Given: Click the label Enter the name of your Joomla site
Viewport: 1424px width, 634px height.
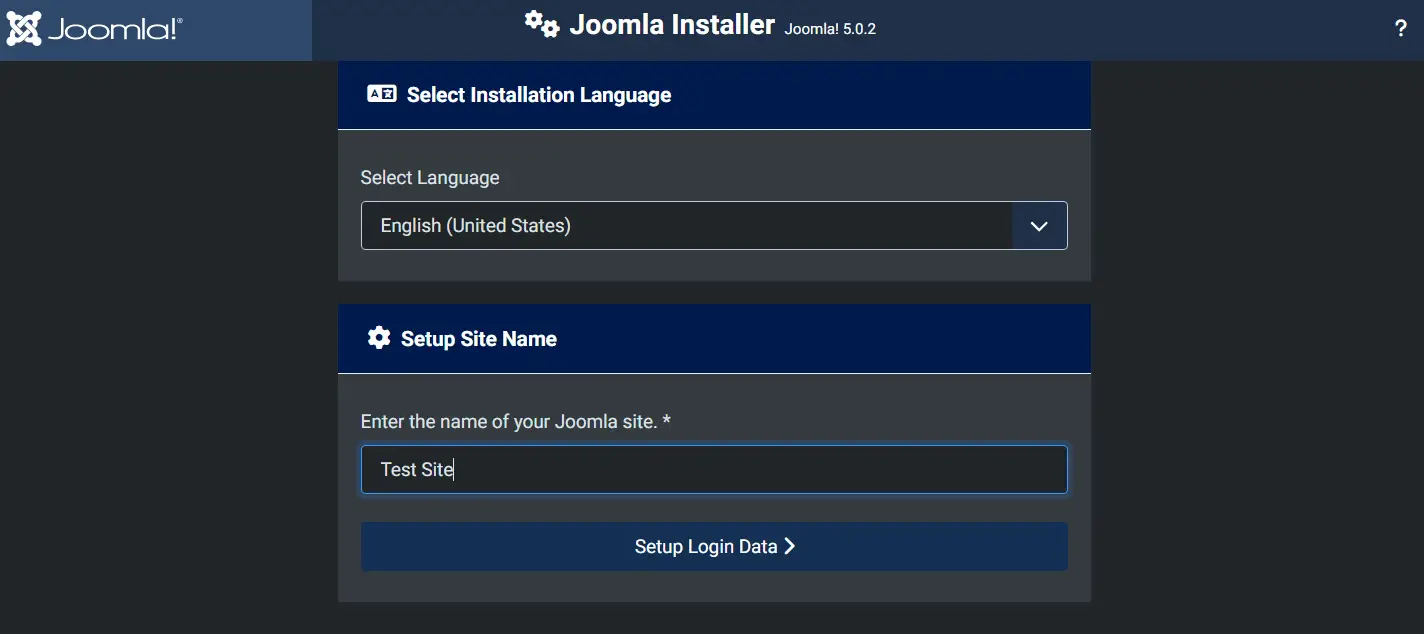Looking at the screenshot, I should click(515, 422).
